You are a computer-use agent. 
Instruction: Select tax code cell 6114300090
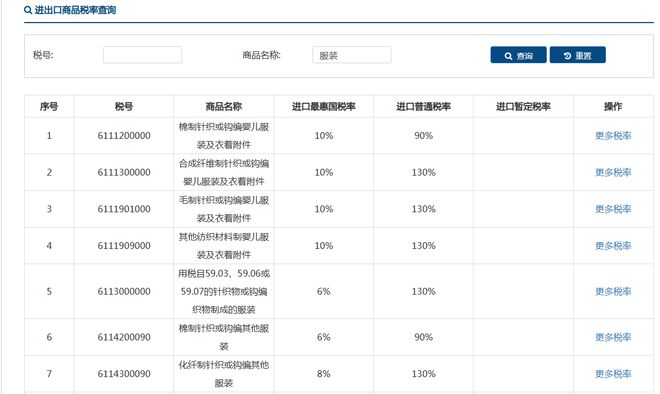pos(124,373)
